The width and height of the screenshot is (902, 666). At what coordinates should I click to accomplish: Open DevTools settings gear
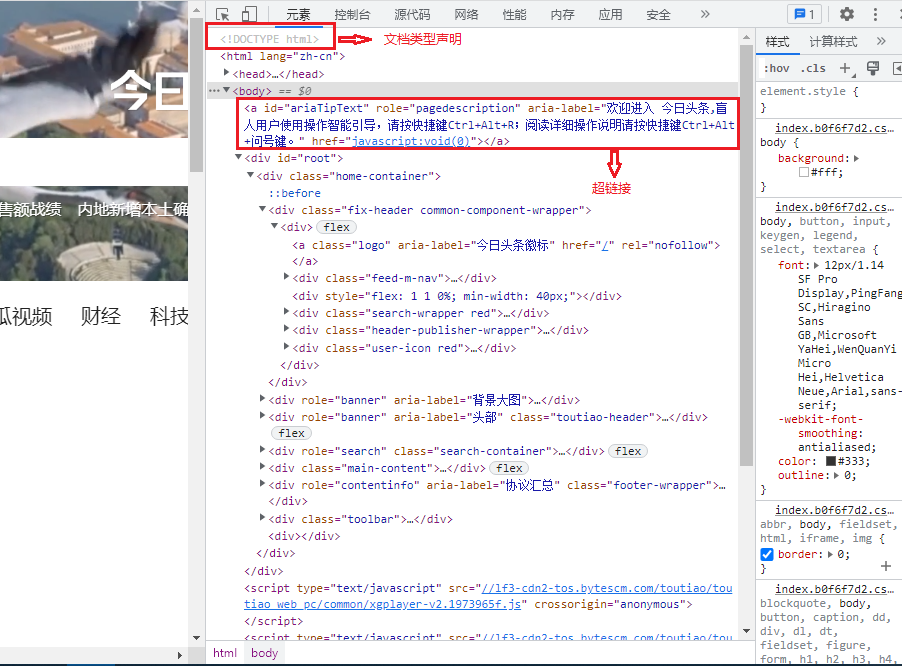(847, 14)
